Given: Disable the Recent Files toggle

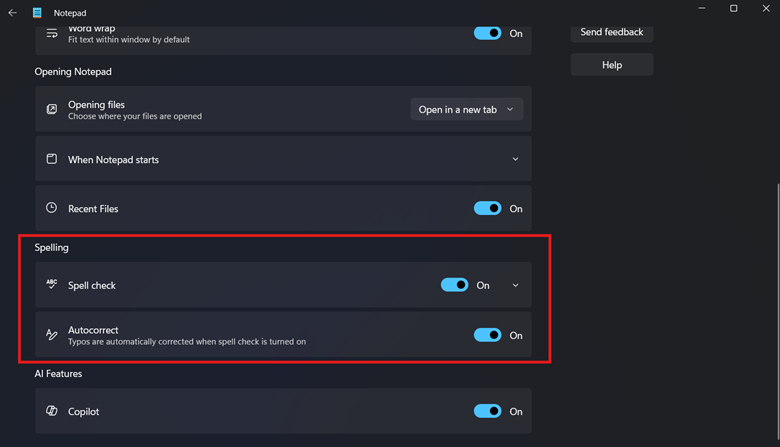Looking at the screenshot, I should (487, 208).
